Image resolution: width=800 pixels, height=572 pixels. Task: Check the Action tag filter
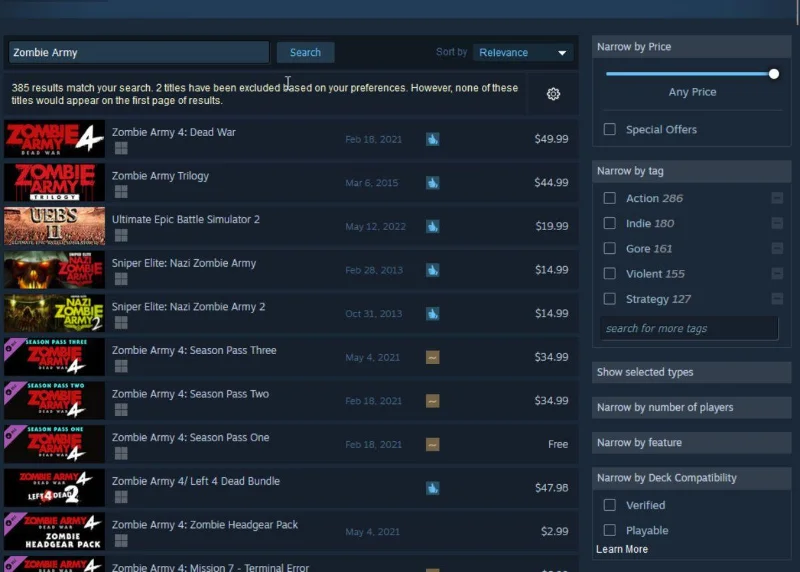[x=609, y=198]
